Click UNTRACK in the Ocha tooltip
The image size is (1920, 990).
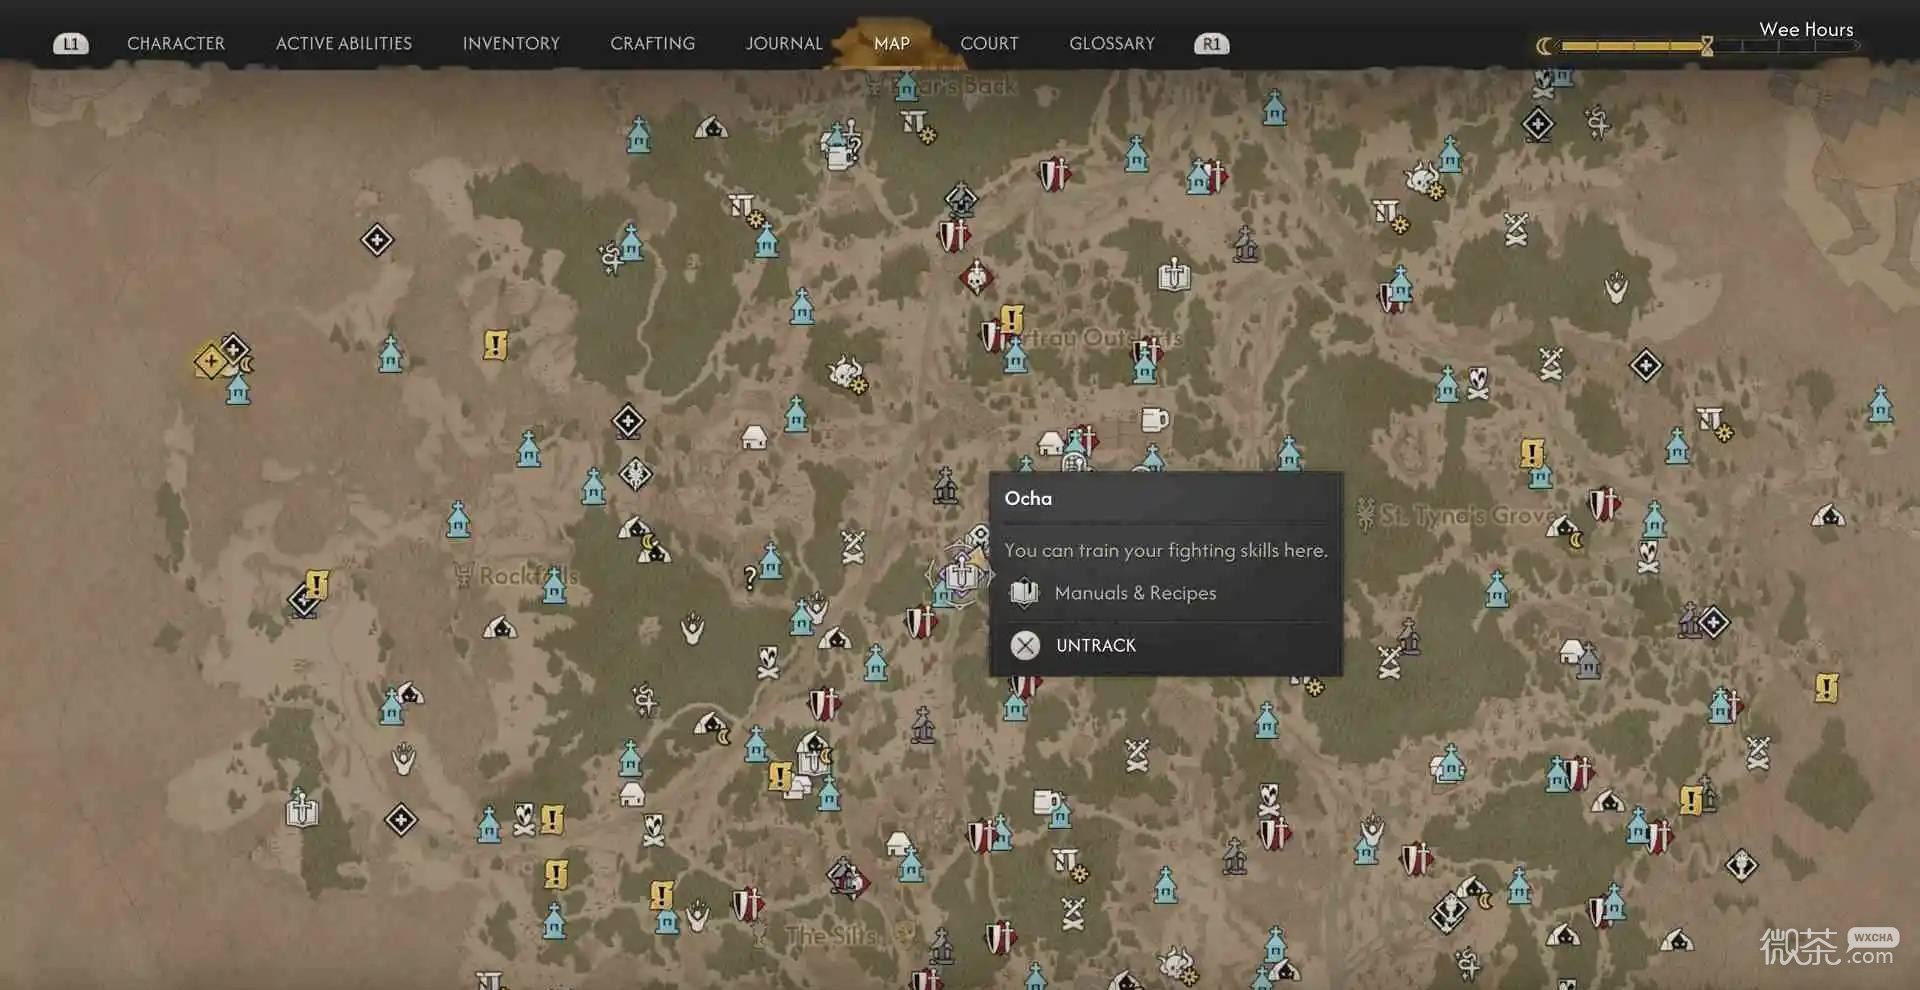(x=1096, y=646)
